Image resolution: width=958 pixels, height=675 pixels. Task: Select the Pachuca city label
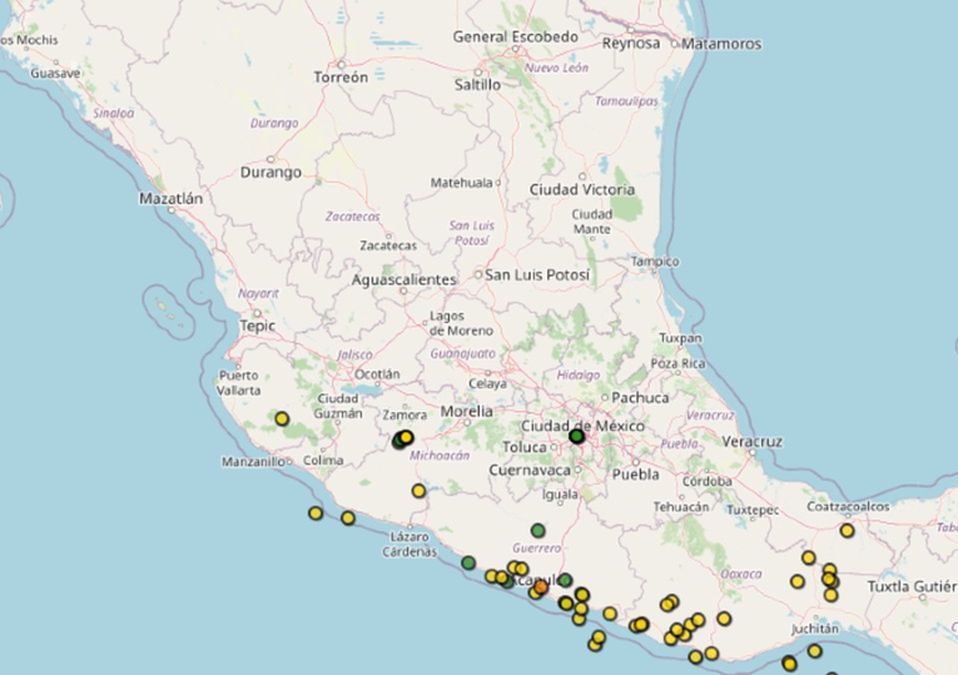[640, 398]
